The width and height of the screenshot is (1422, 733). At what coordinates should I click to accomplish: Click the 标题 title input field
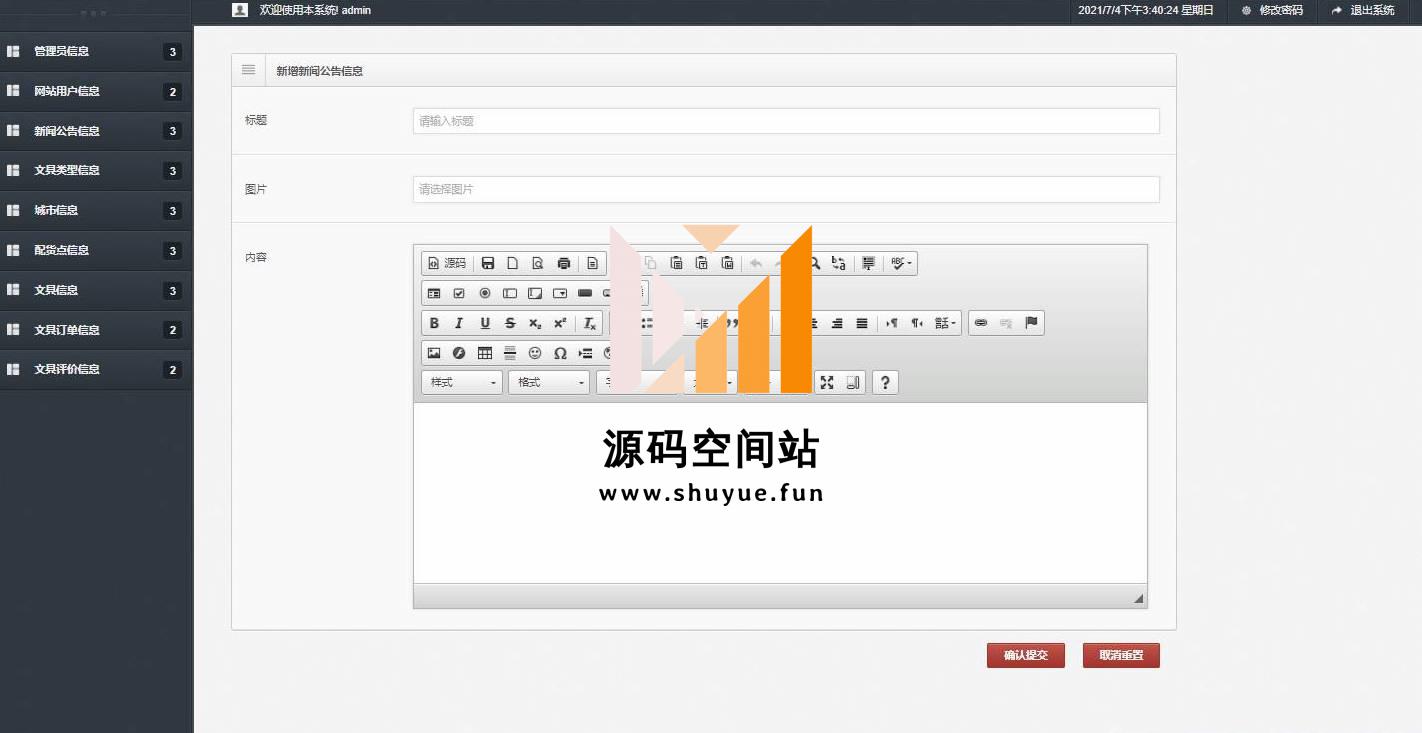785,121
